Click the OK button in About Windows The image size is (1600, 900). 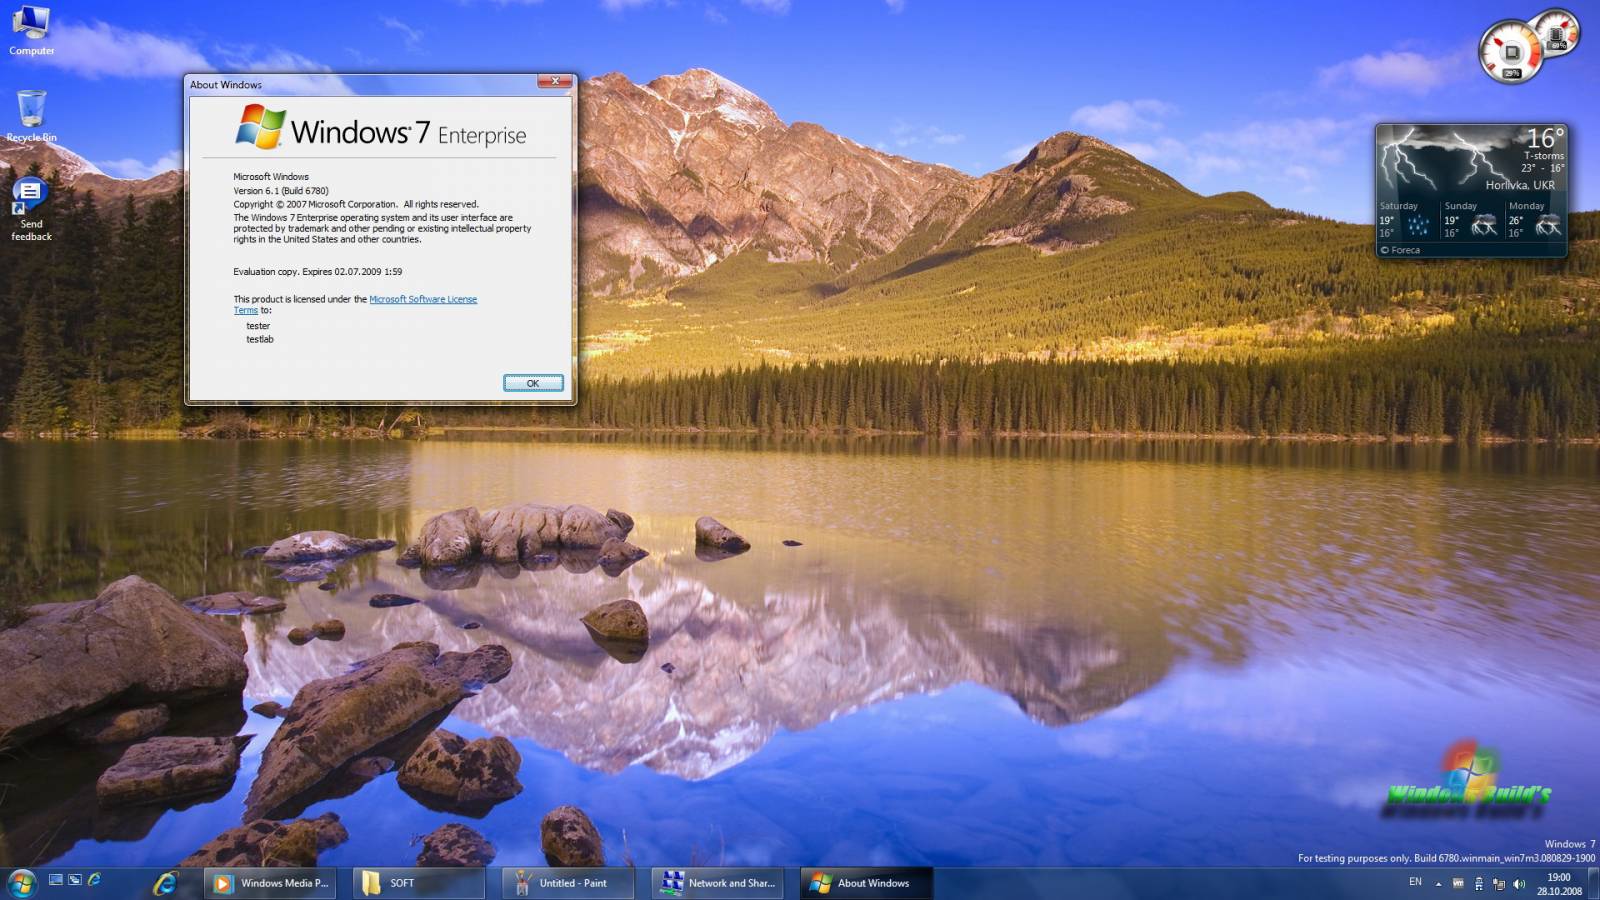(533, 383)
